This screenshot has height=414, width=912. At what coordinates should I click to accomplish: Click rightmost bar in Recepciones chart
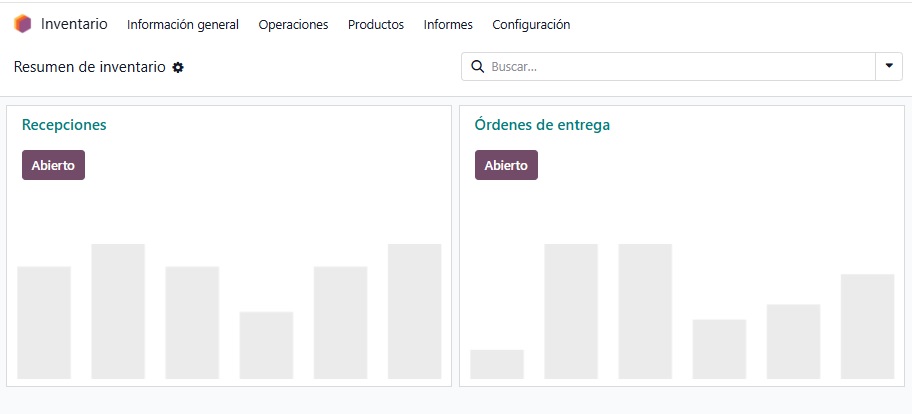pos(414,312)
